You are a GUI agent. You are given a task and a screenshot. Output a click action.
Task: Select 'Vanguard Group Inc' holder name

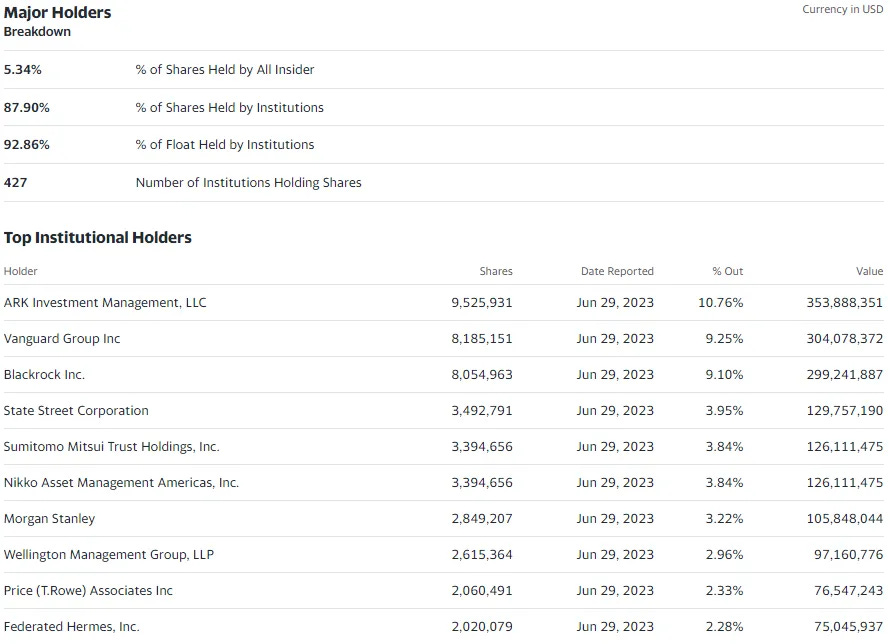[62, 339]
